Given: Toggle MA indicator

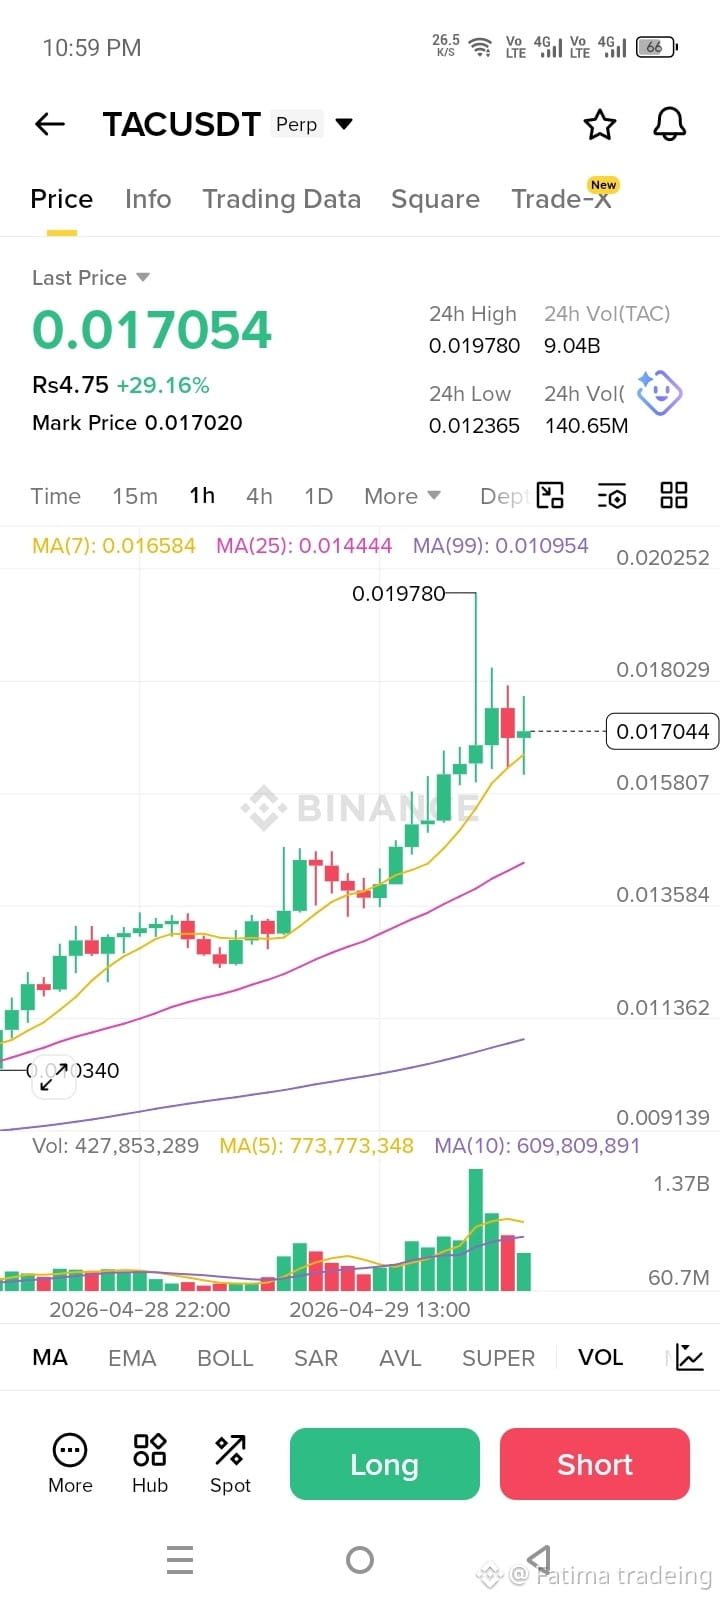Looking at the screenshot, I should pyautogui.click(x=50, y=1357).
